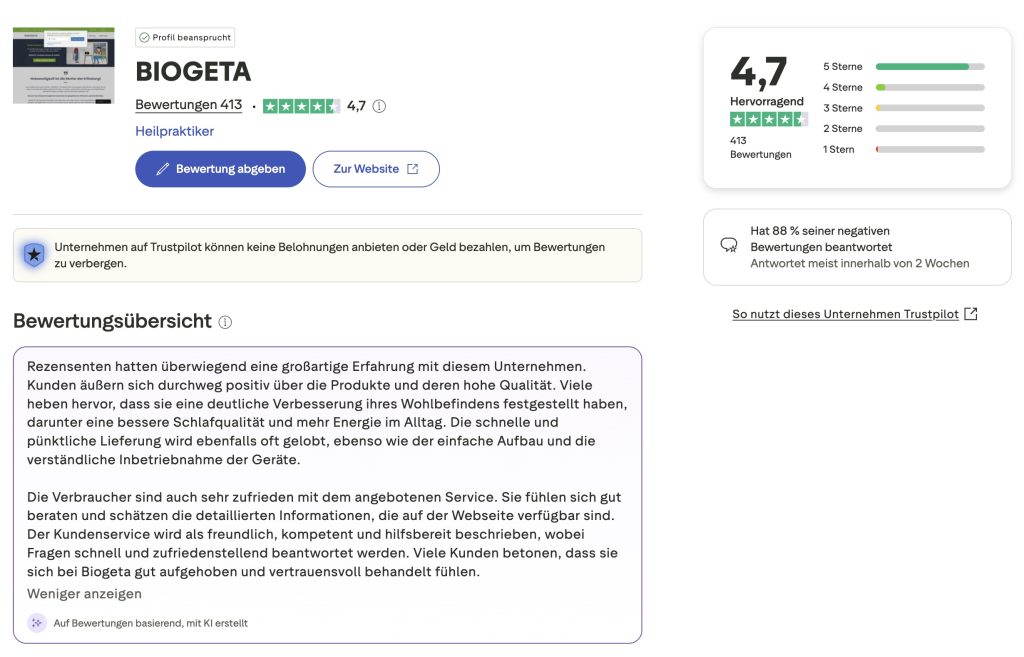Click the info icon next to Bewertungsübersicht

[225, 322]
